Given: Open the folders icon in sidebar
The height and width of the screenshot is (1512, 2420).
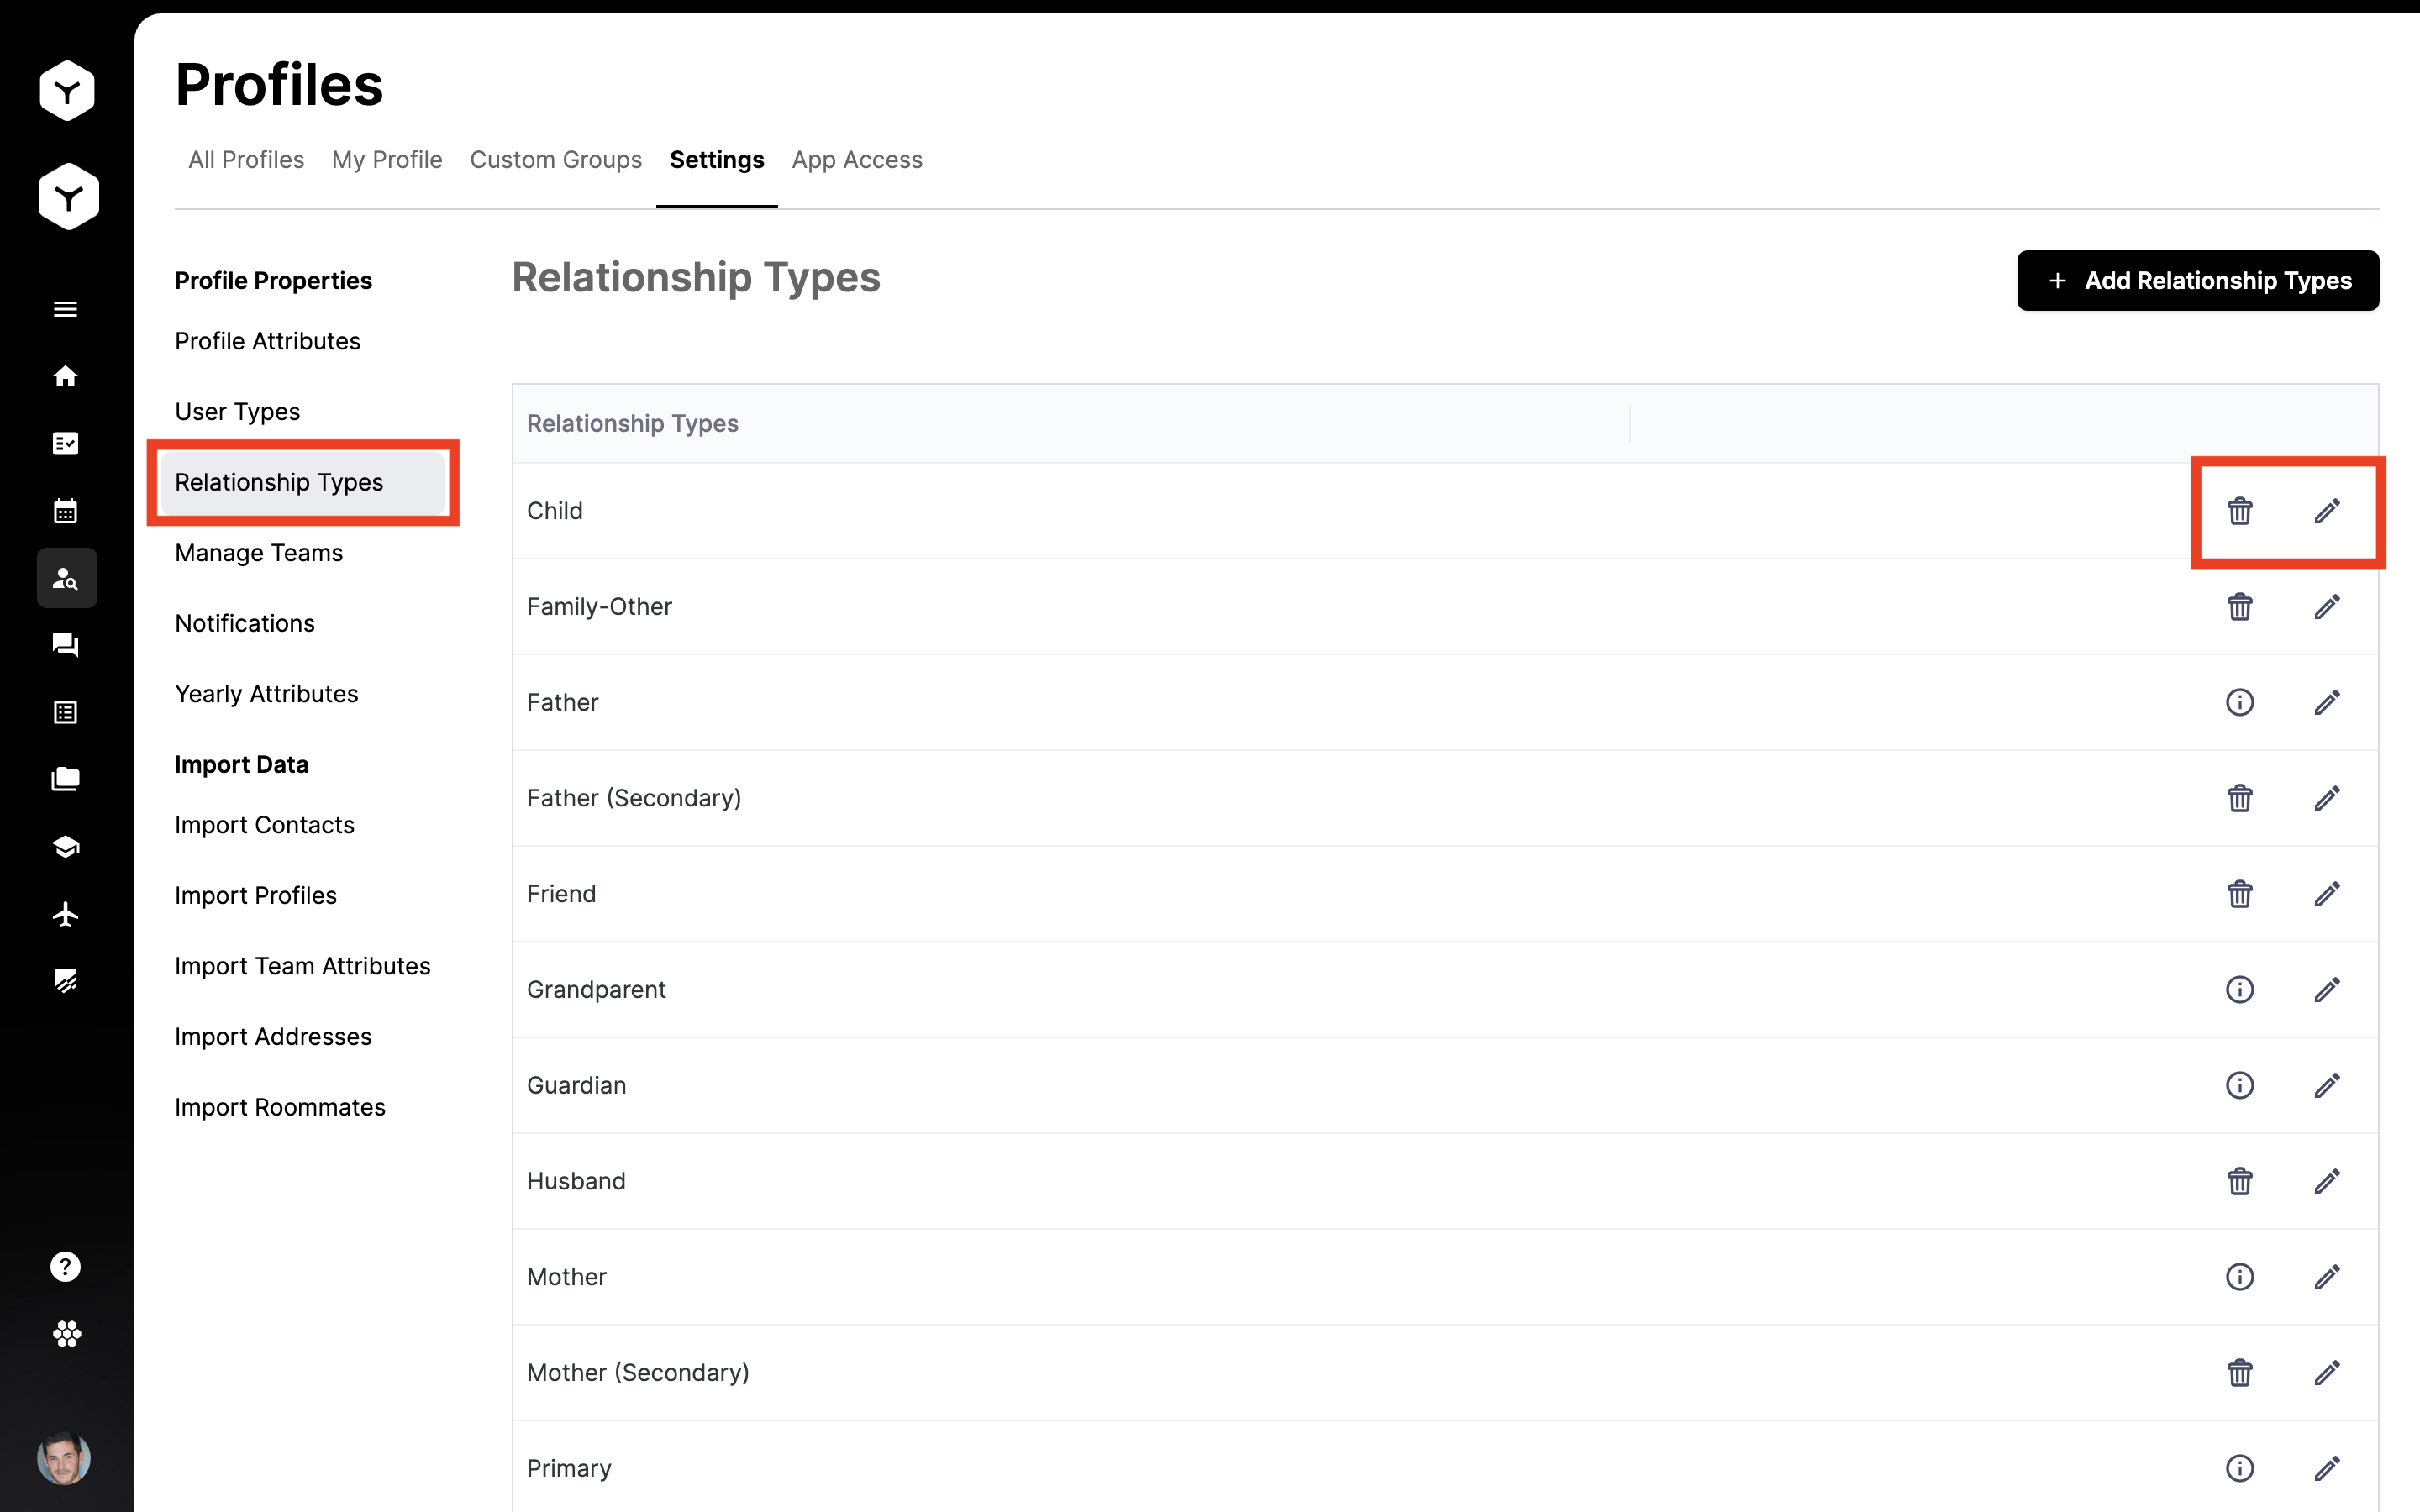Looking at the screenshot, I should click(x=66, y=779).
